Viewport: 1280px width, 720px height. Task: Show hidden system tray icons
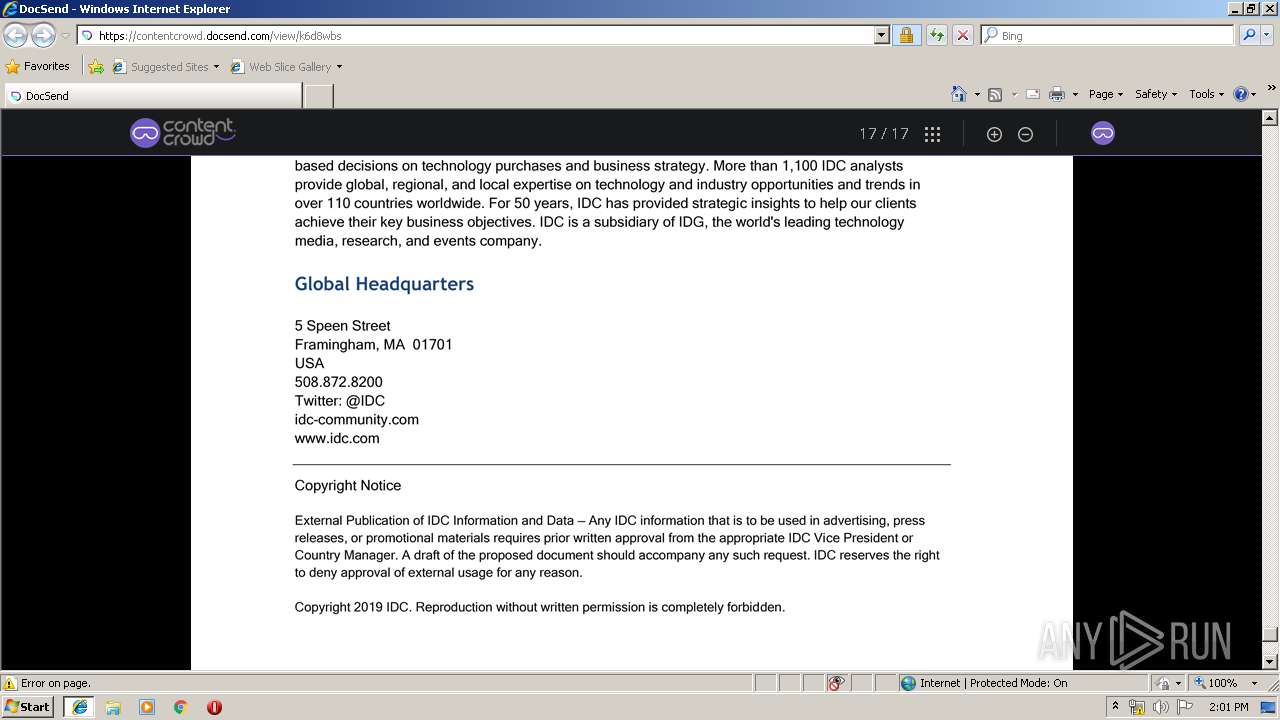click(x=1115, y=707)
